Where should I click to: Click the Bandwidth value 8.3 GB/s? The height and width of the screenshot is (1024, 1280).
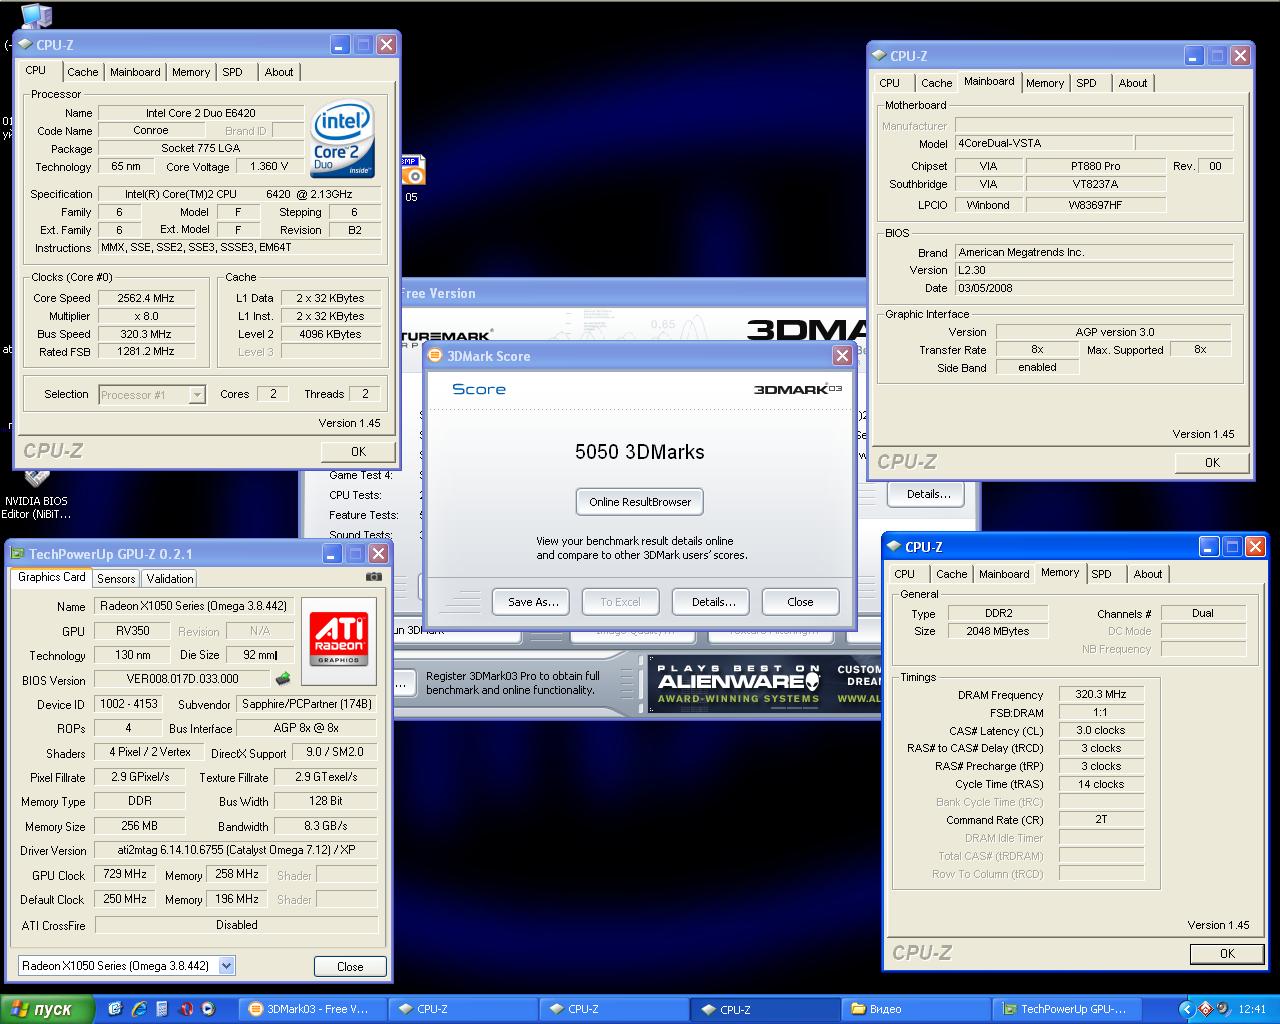[326, 826]
